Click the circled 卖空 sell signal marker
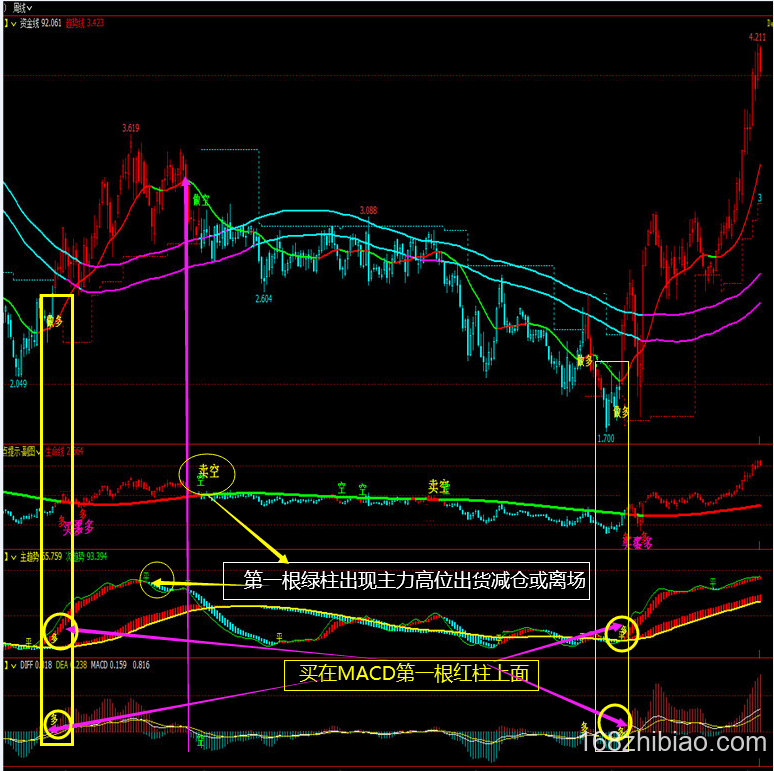Image resolution: width=774 pixels, height=771 pixels. tap(207, 473)
